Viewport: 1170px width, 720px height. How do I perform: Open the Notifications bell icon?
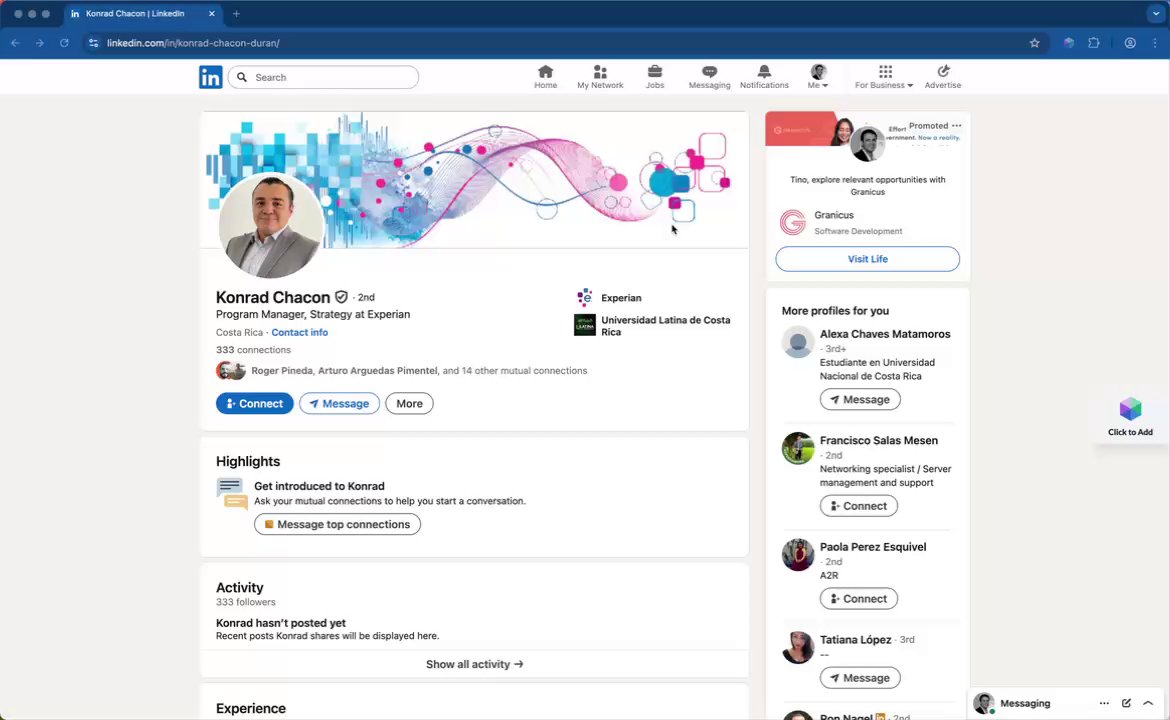pos(764,77)
